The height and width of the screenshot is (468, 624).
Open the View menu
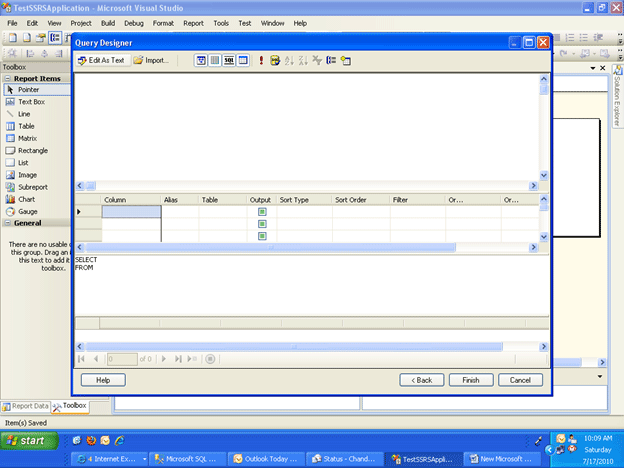click(x=55, y=23)
